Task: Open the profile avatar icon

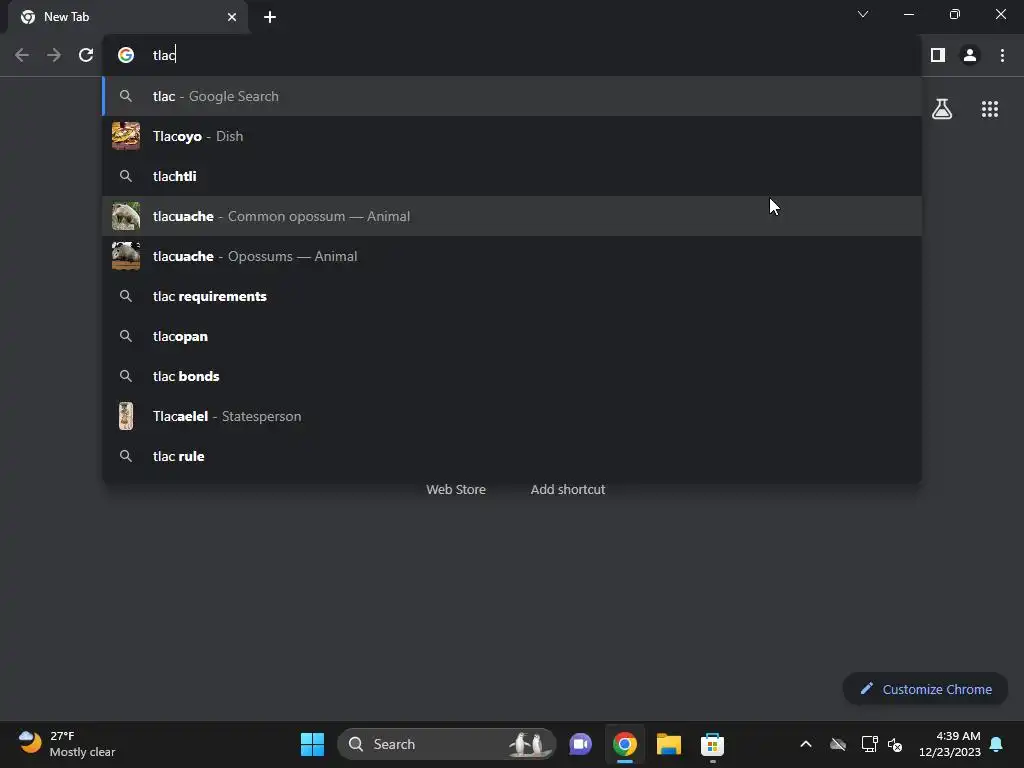Action: pyautogui.click(x=970, y=56)
